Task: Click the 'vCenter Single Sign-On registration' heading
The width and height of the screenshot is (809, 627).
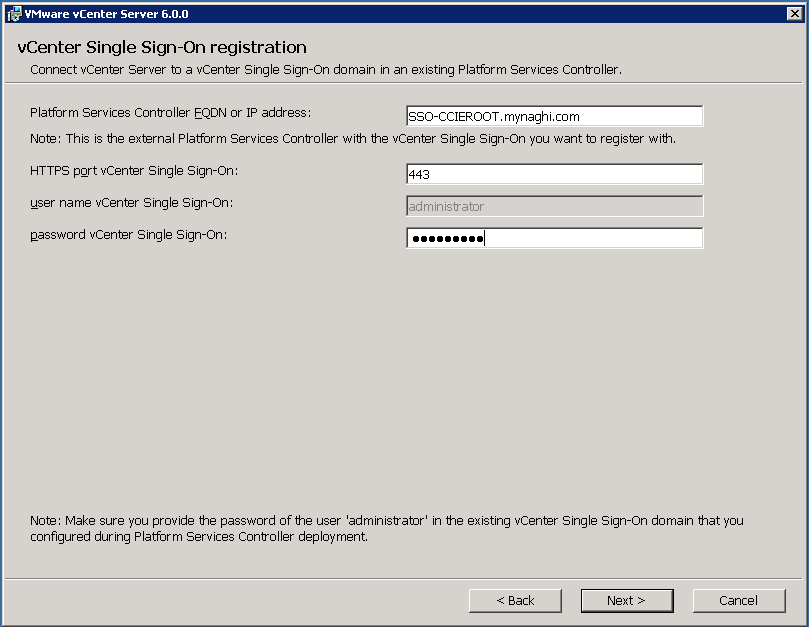Action: tap(162, 48)
